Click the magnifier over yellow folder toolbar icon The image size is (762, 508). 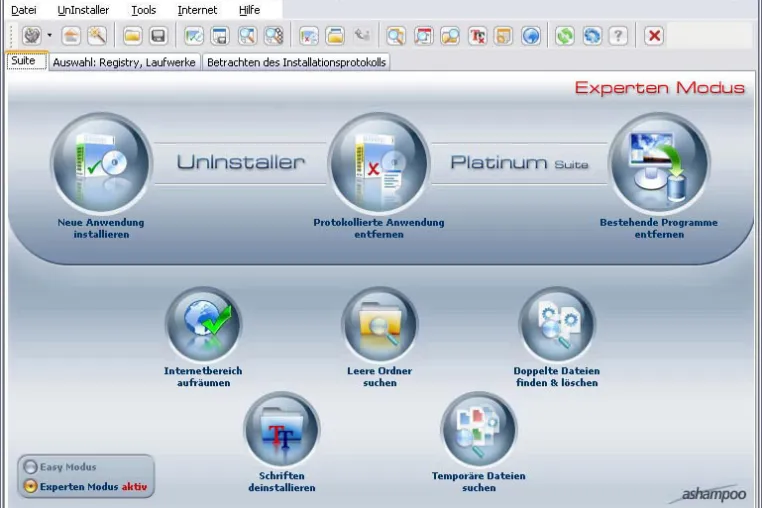pyautogui.click(x=396, y=35)
